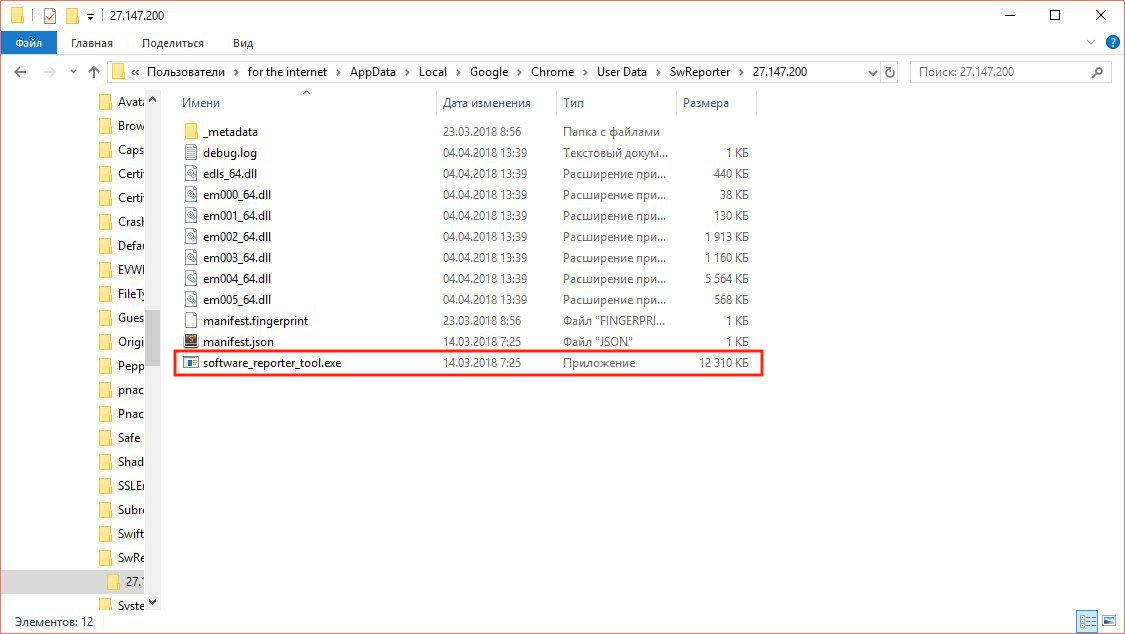Sort by the Размера column header
Viewport: 1125px width, 634px height.
click(705, 103)
